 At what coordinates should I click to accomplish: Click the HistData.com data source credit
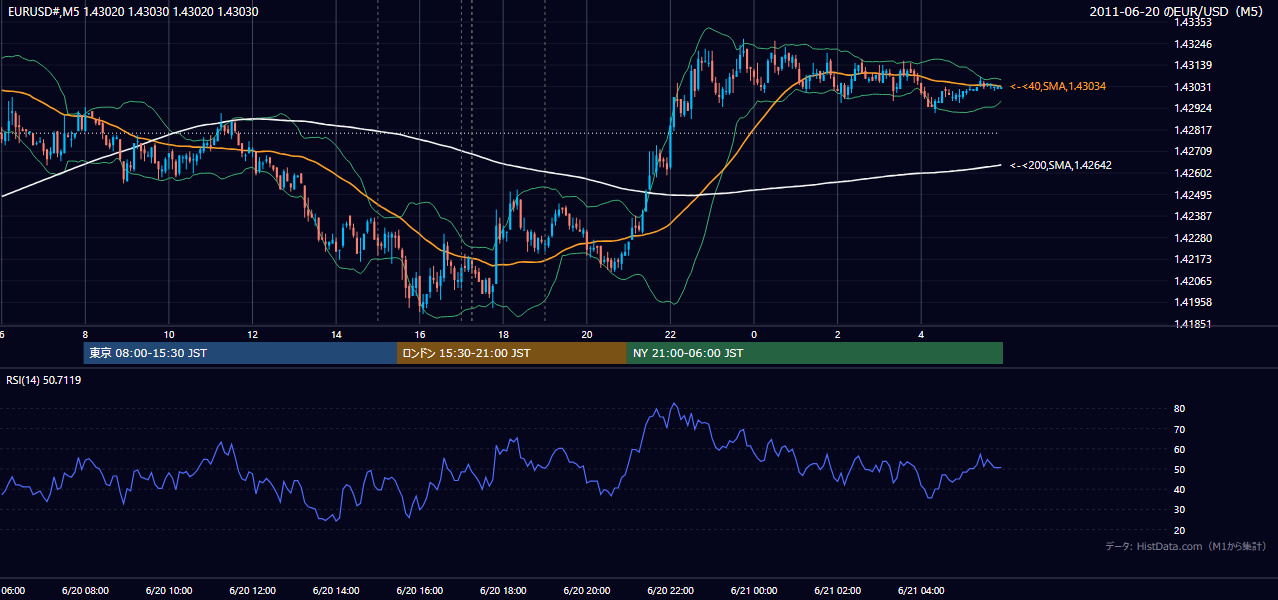pyautogui.click(x=1185, y=546)
